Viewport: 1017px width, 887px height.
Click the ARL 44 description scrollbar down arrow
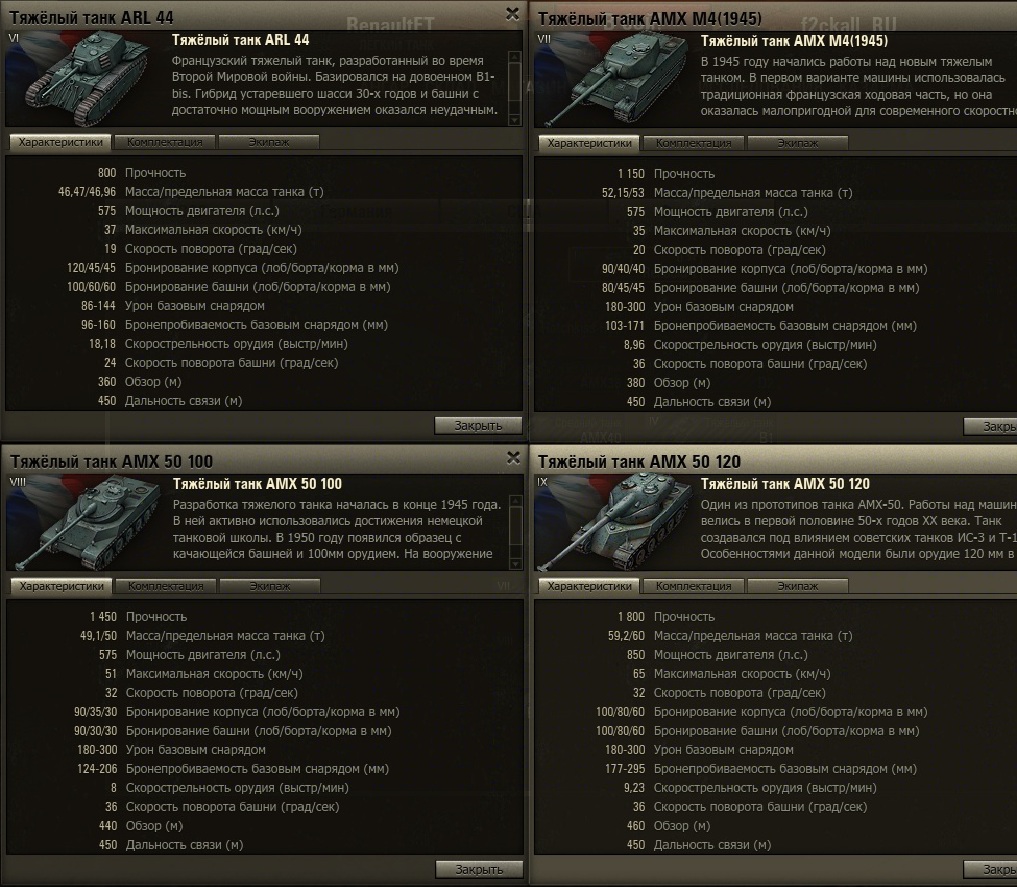pyautogui.click(x=514, y=120)
